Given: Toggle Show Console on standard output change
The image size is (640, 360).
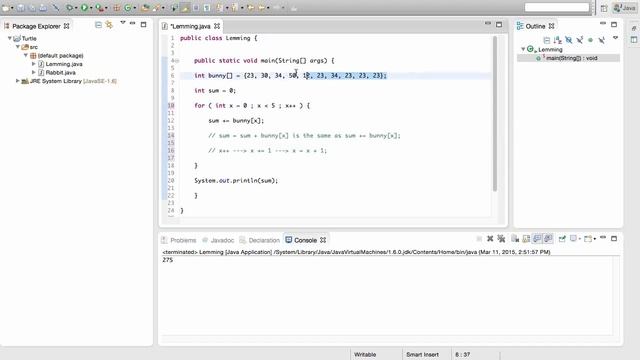Looking at the screenshot, I should [537, 239].
